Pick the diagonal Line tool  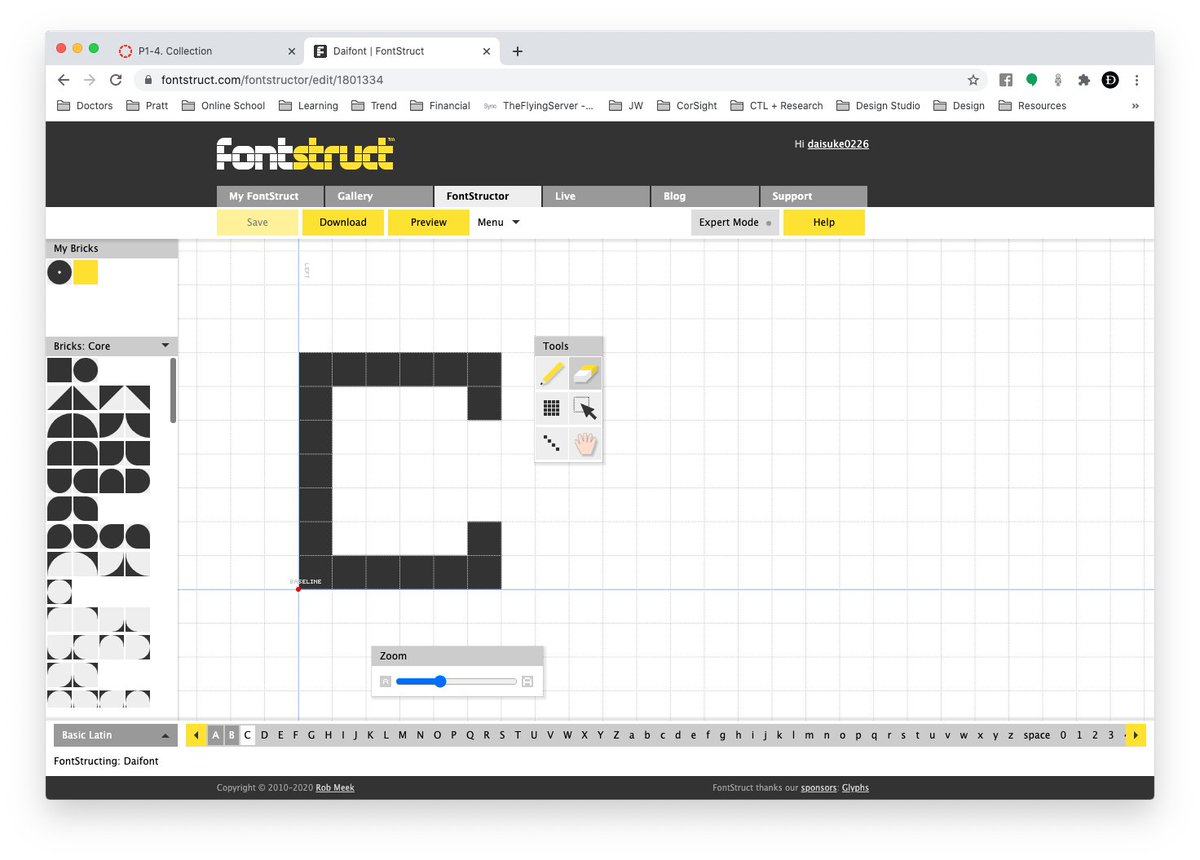point(552,443)
